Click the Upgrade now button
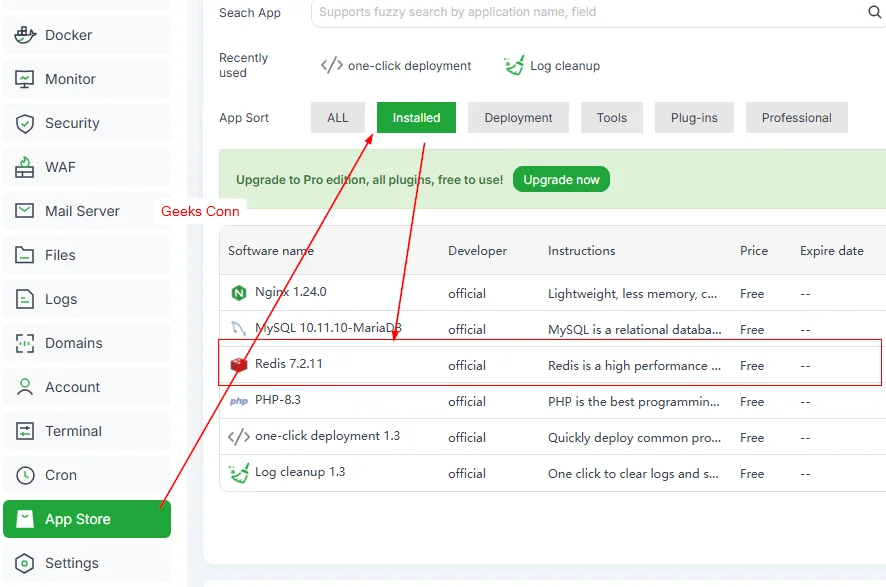This screenshot has width=886, height=587. point(561,180)
